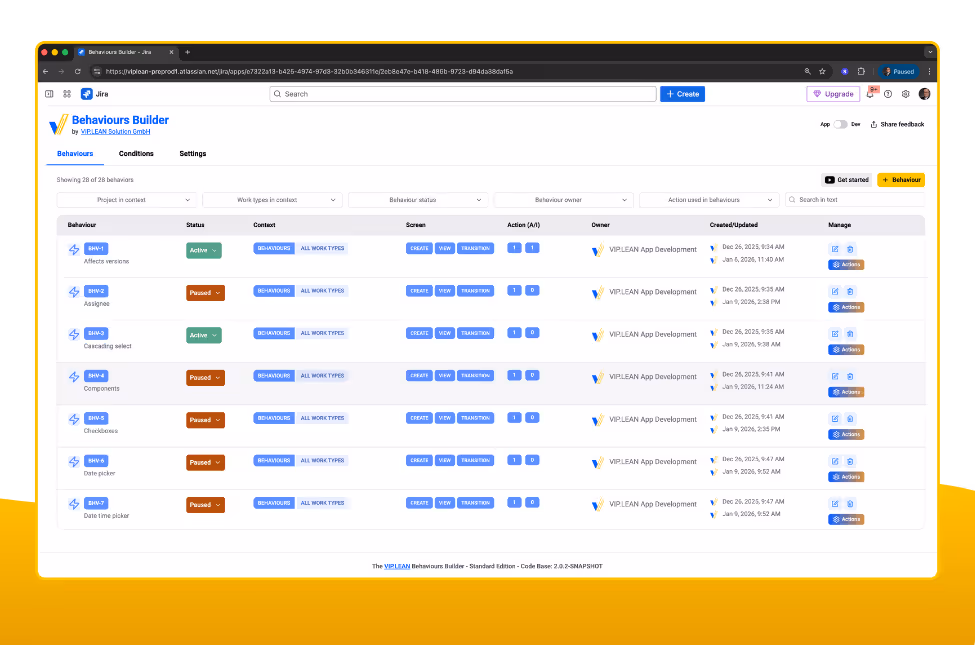Image resolution: width=975 pixels, height=645 pixels.
Task: Click the Jira logo
Action: tap(95, 94)
